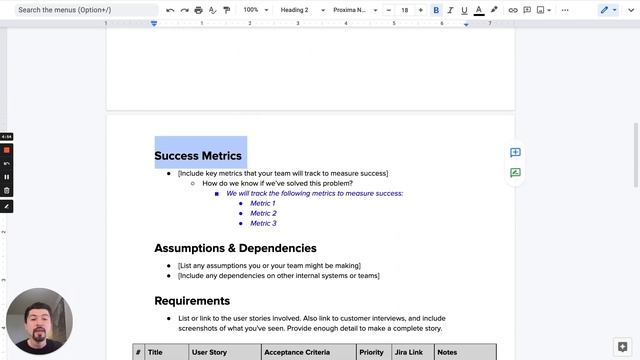Click the 'List or link to the user stories' bullet
The height and width of the screenshot is (360, 640).
(312, 323)
